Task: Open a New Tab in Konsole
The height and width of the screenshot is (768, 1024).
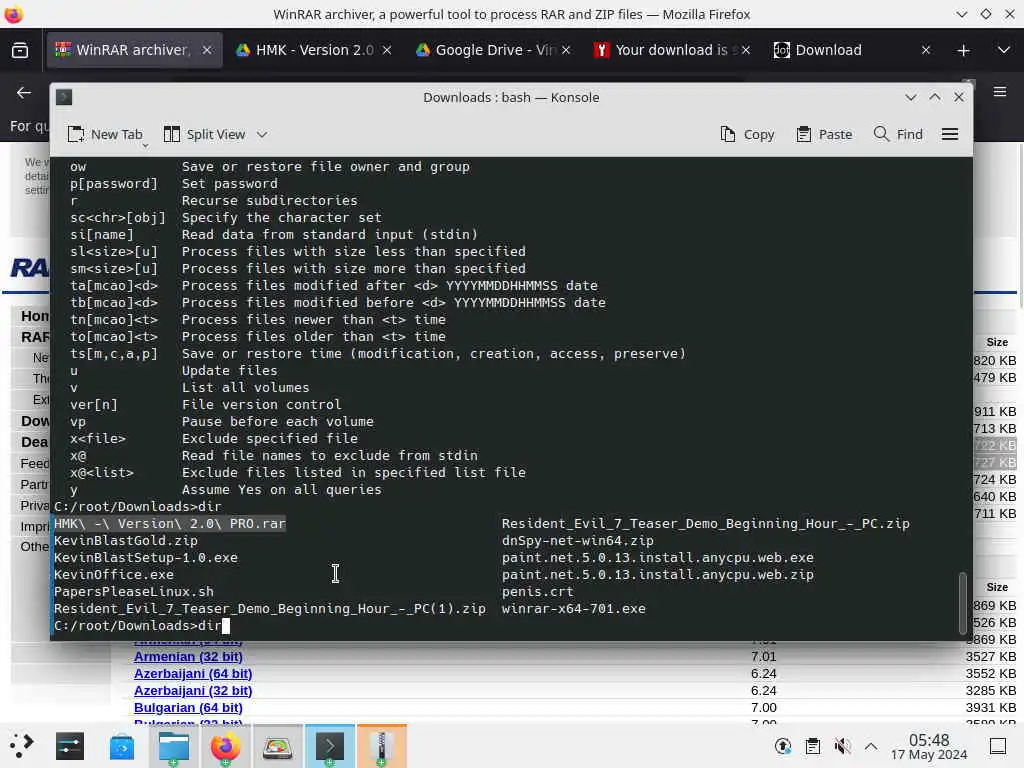Action: 105,135
